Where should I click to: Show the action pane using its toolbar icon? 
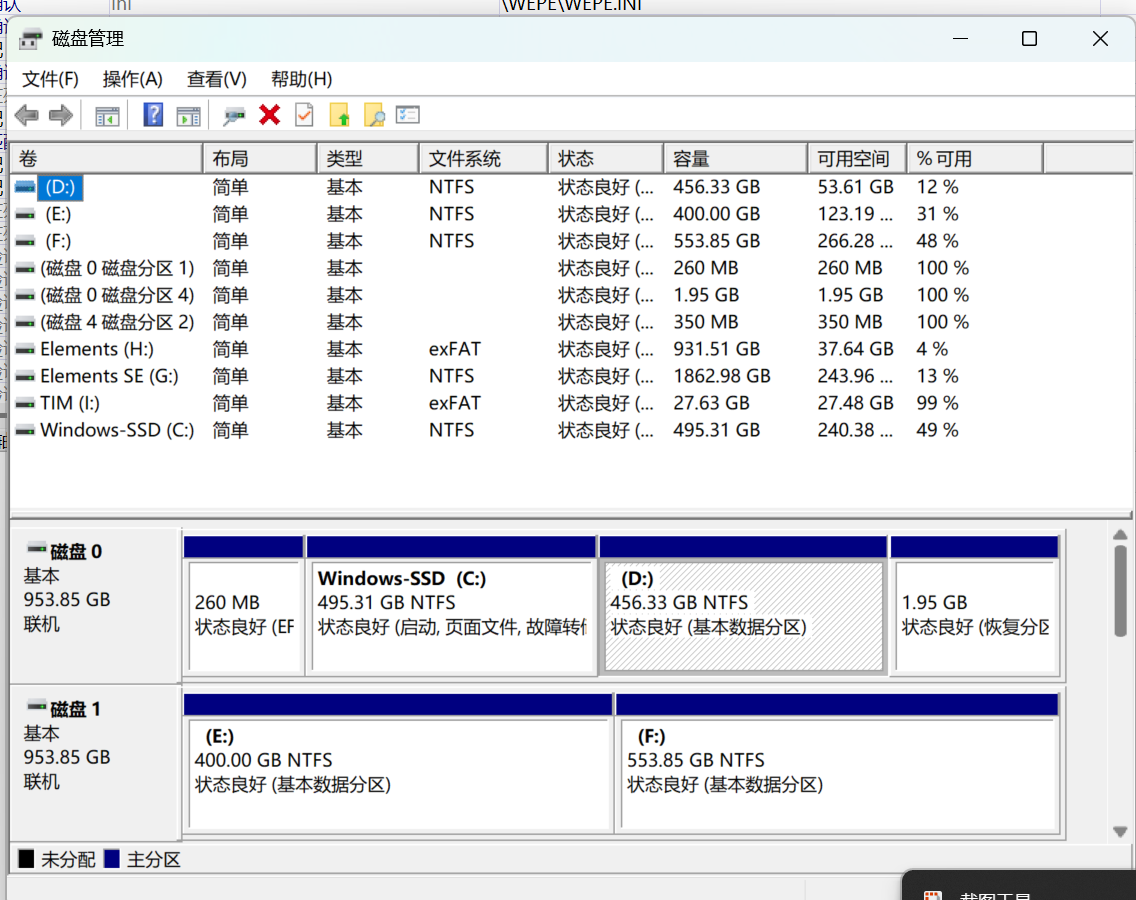[188, 114]
